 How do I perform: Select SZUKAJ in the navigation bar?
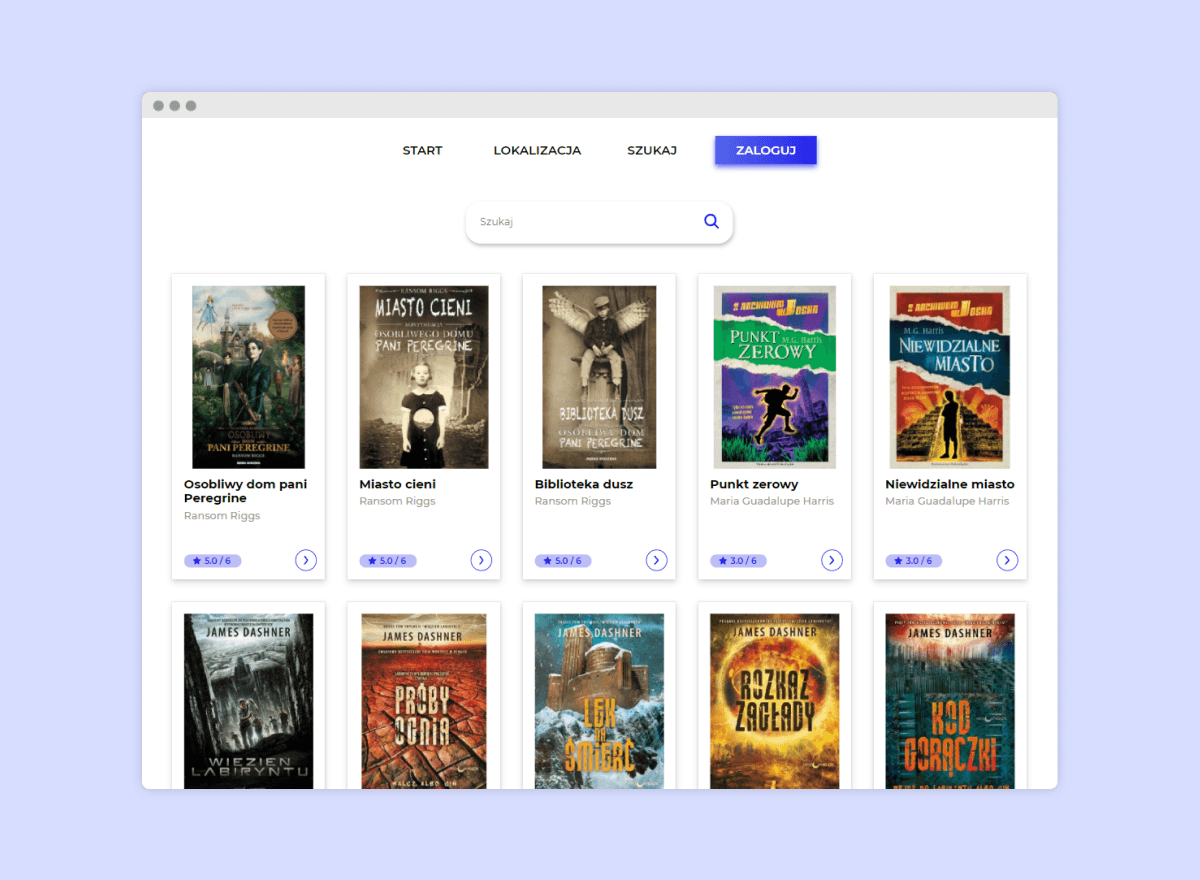click(652, 151)
